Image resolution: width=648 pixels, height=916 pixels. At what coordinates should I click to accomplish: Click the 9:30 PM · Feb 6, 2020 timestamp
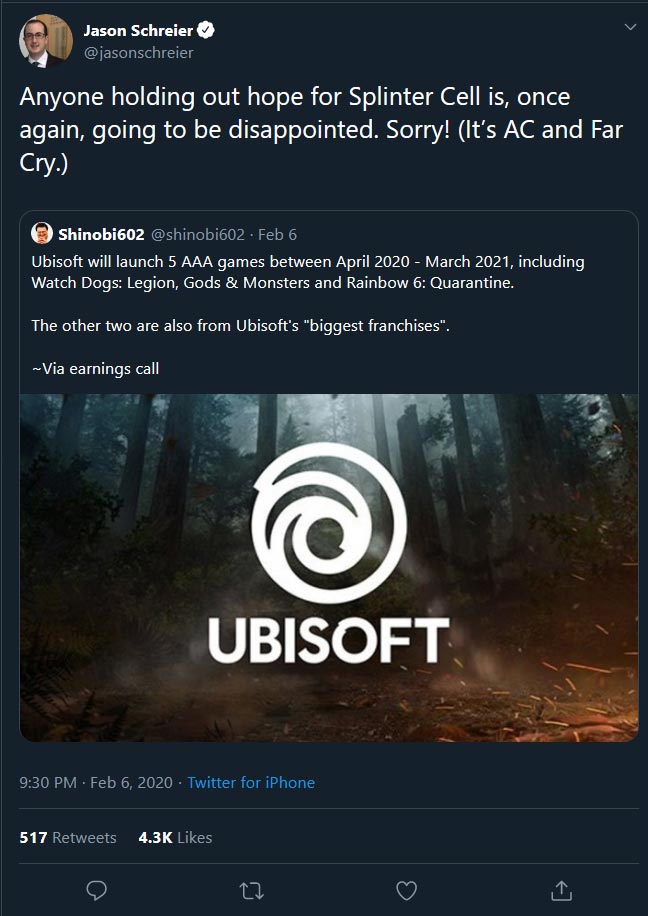tap(96, 782)
